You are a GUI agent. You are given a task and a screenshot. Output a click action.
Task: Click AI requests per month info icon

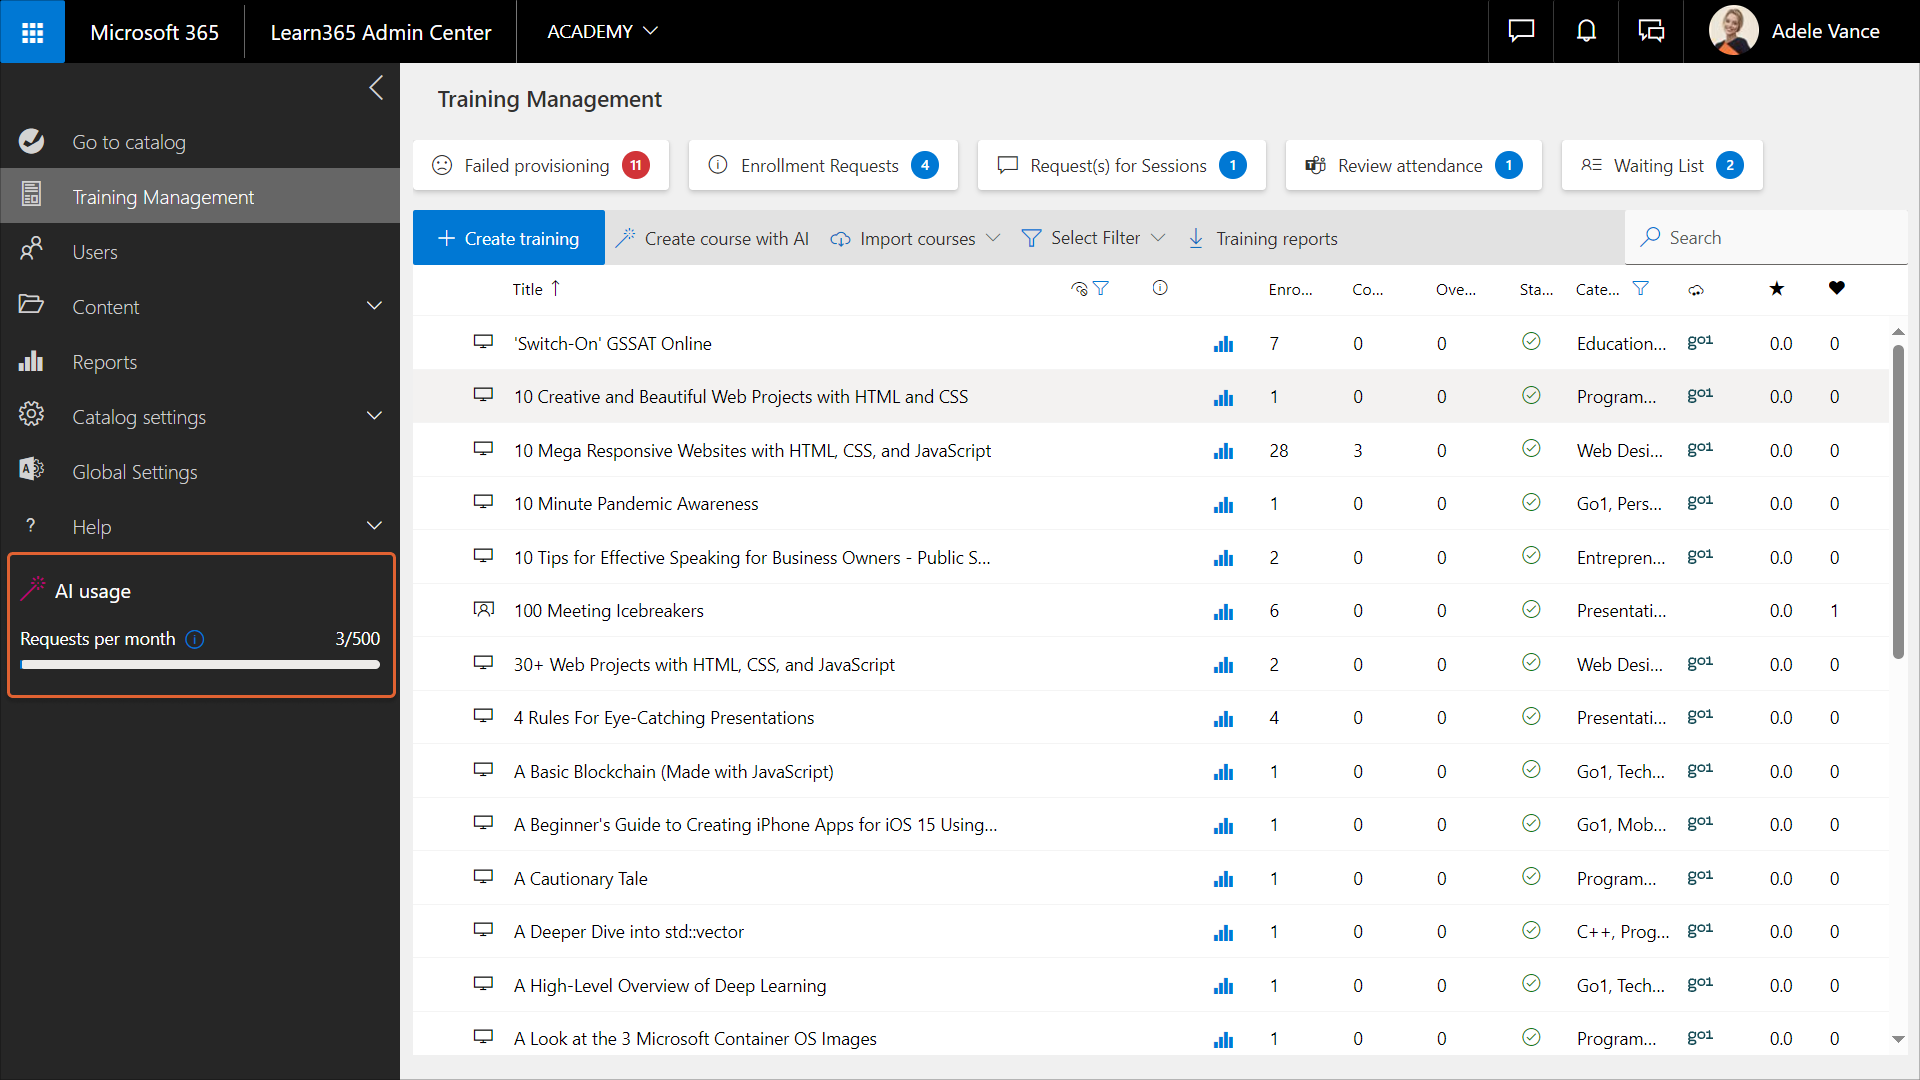[x=195, y=639]
